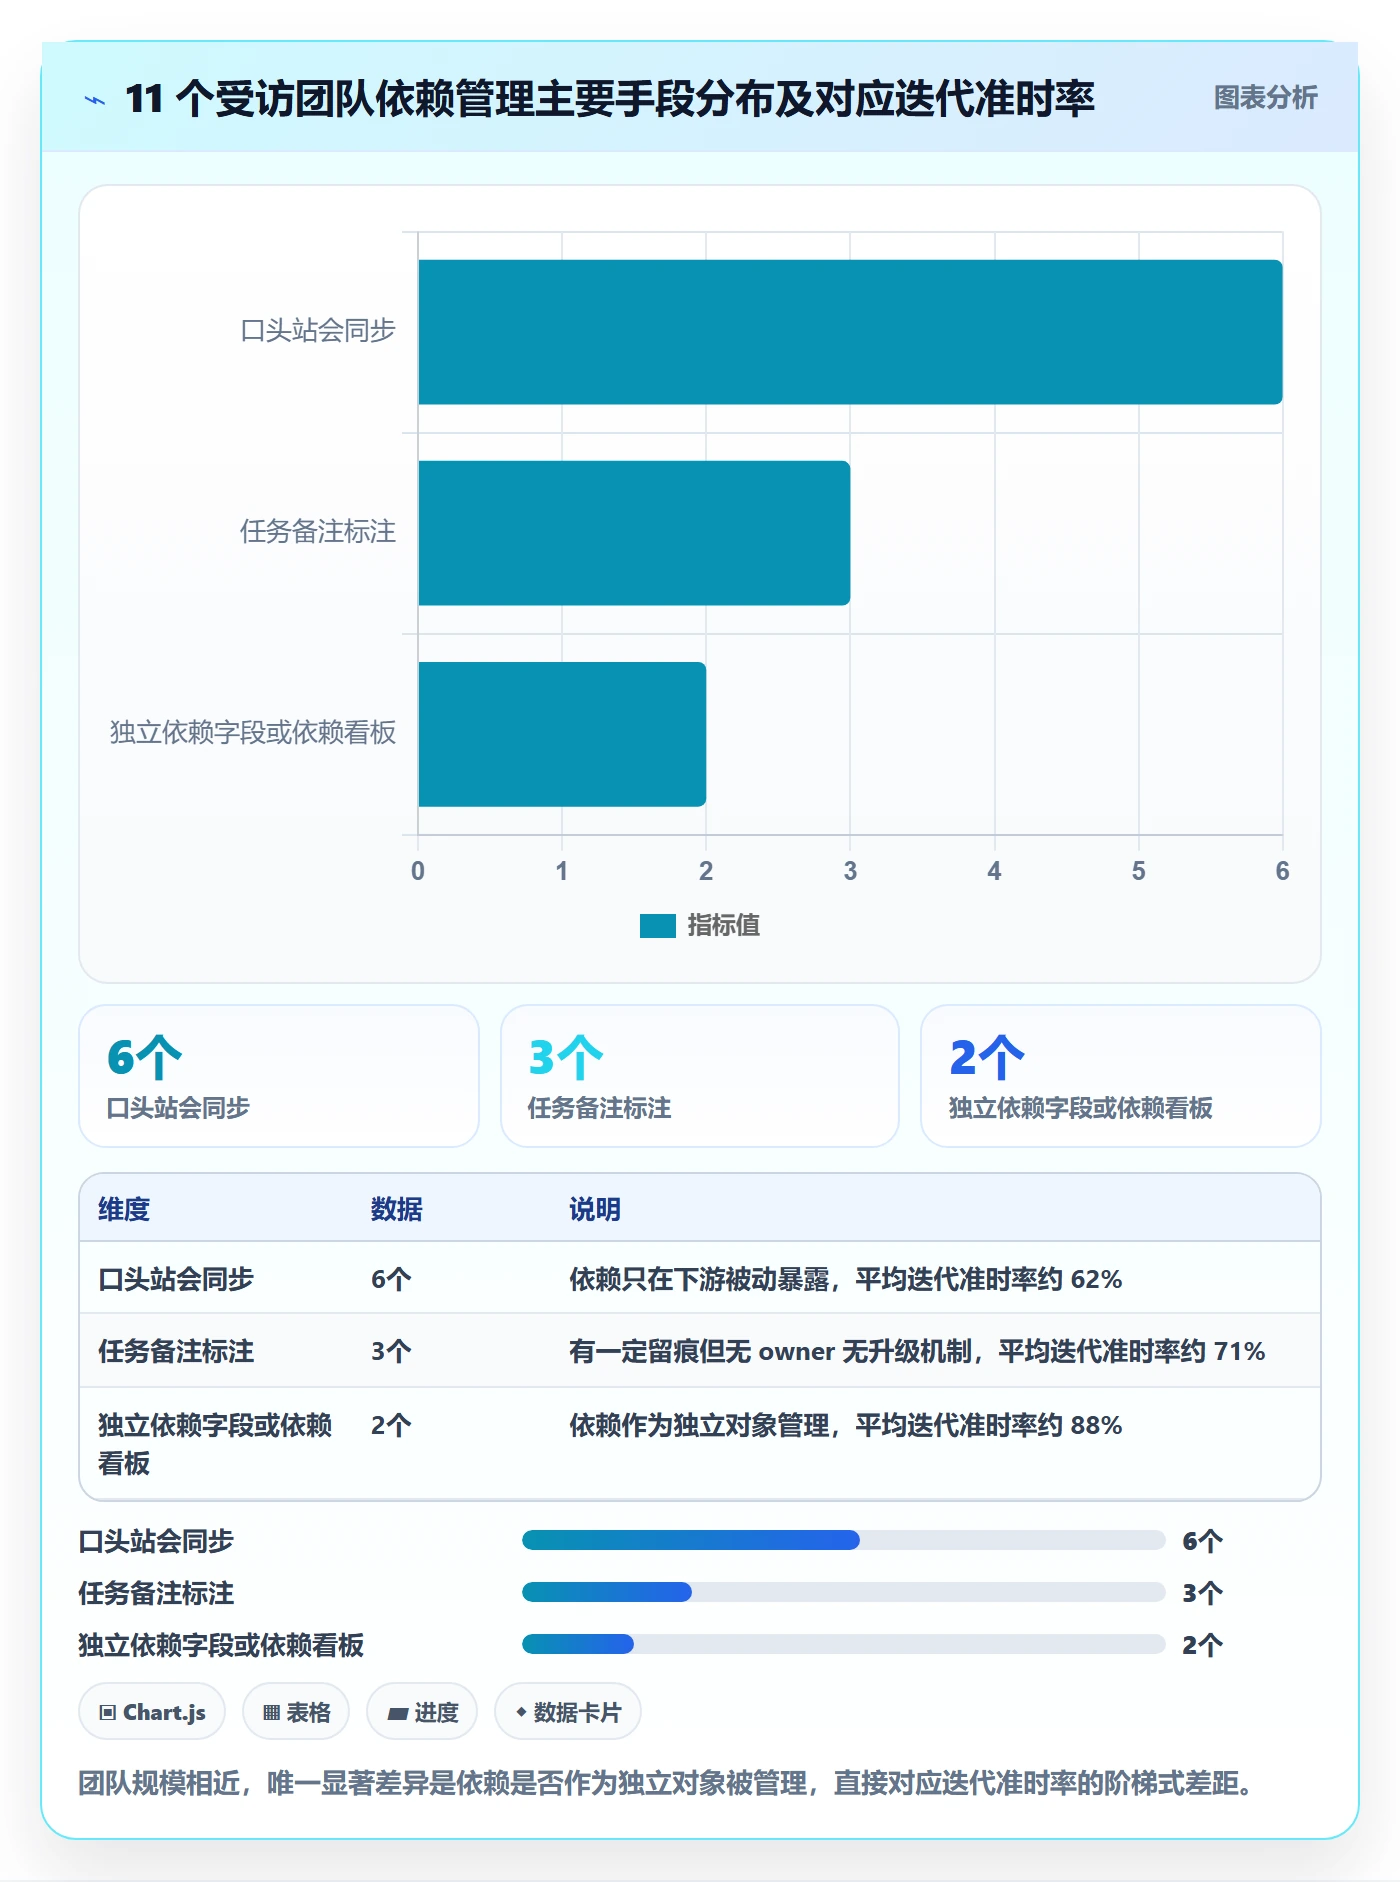Click the 数据 table column header

coord(397,1209)
